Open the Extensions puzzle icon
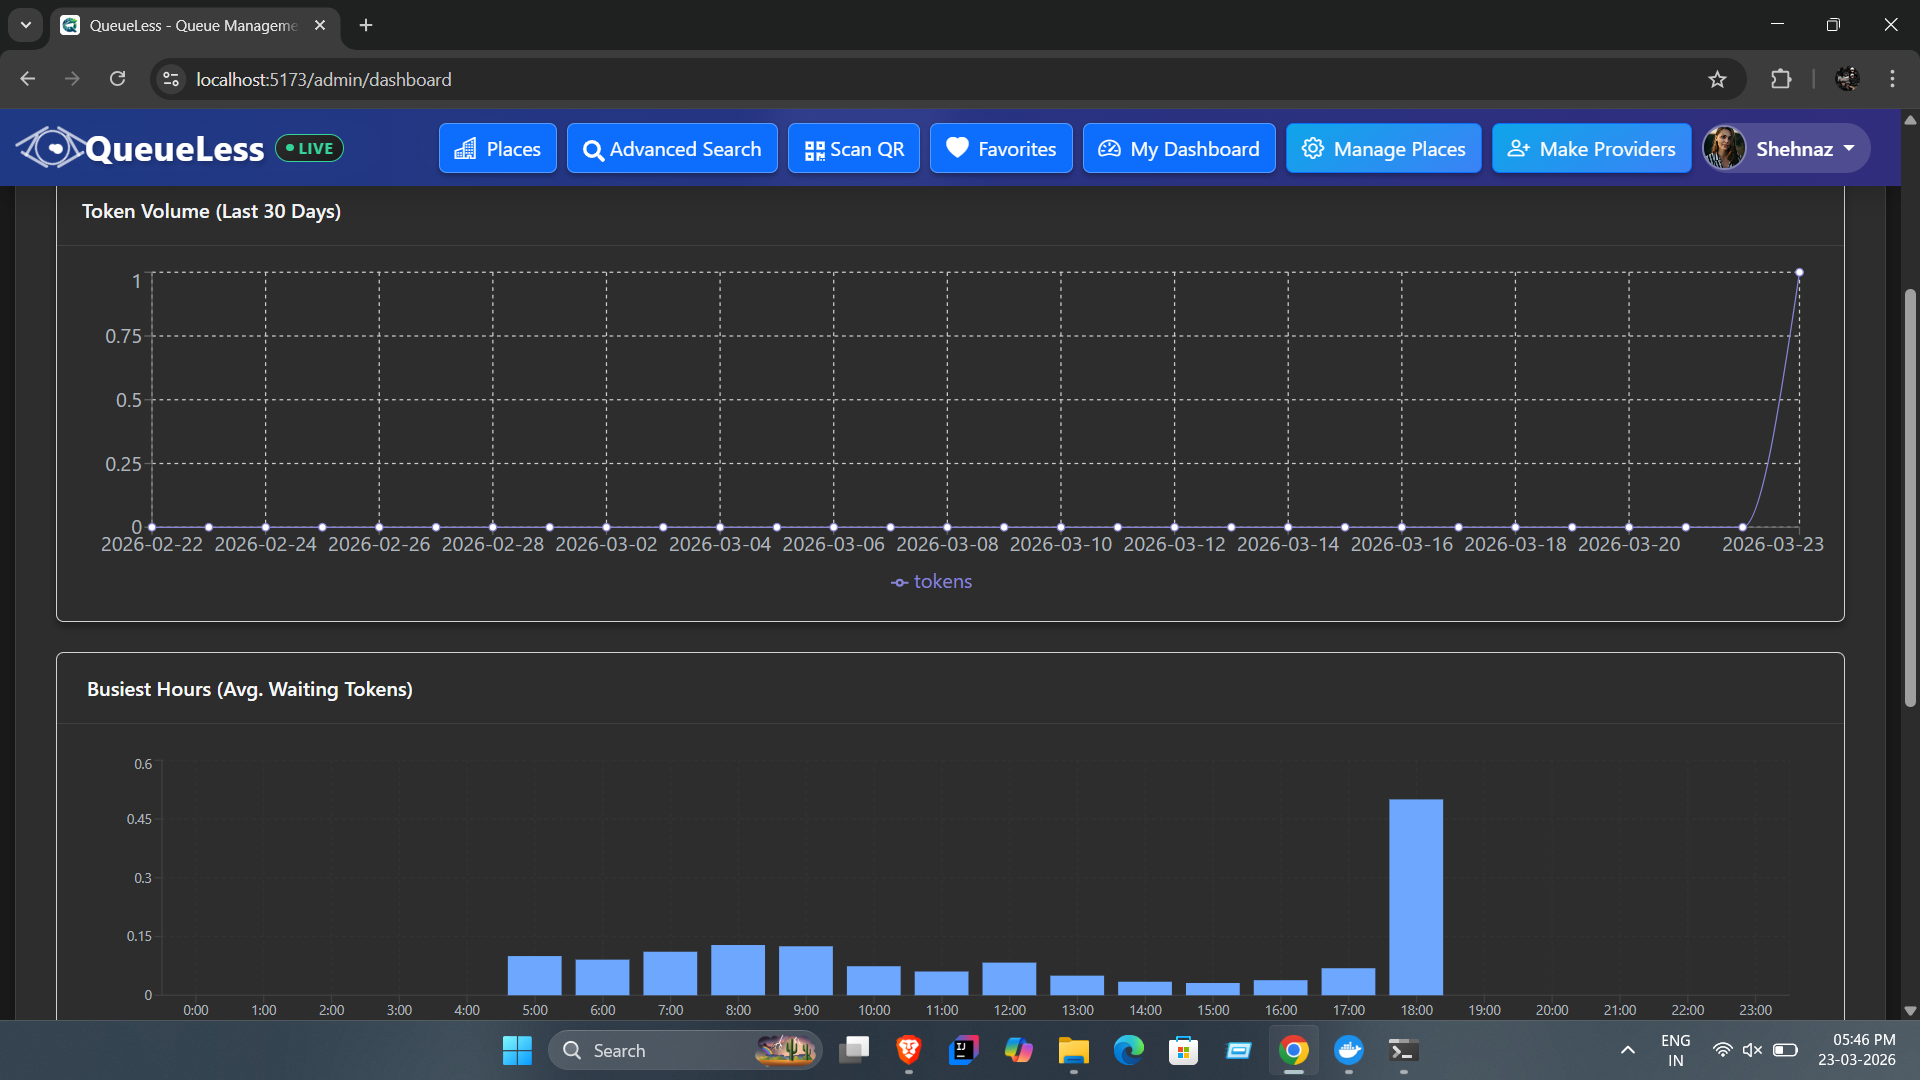 [1781, 79]
